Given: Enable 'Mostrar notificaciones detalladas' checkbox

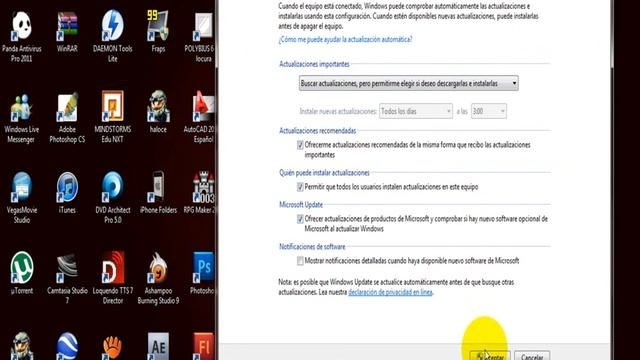Looking at the screenshot, I should click(300, 261).
